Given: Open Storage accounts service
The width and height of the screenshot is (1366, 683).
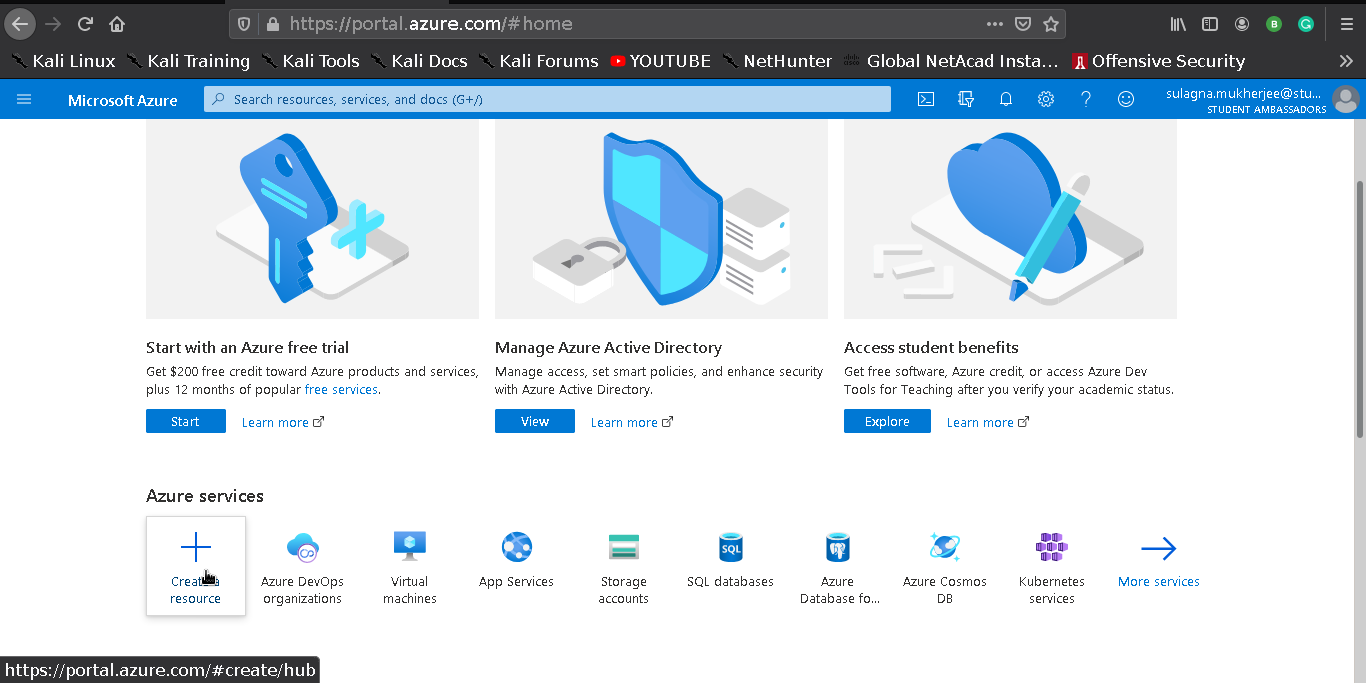Looking at the screenshot, I should [624, 568].
